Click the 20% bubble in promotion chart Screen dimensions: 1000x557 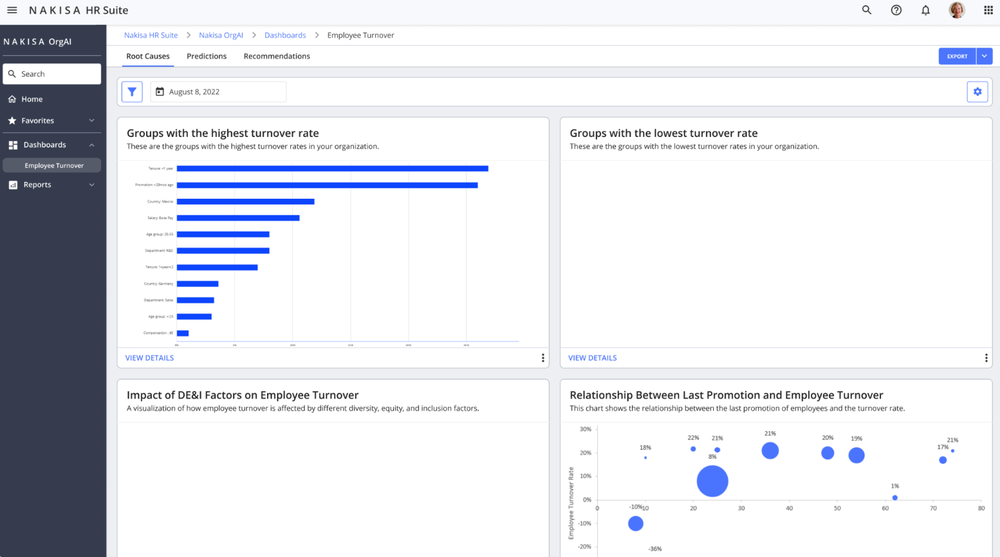827,453
